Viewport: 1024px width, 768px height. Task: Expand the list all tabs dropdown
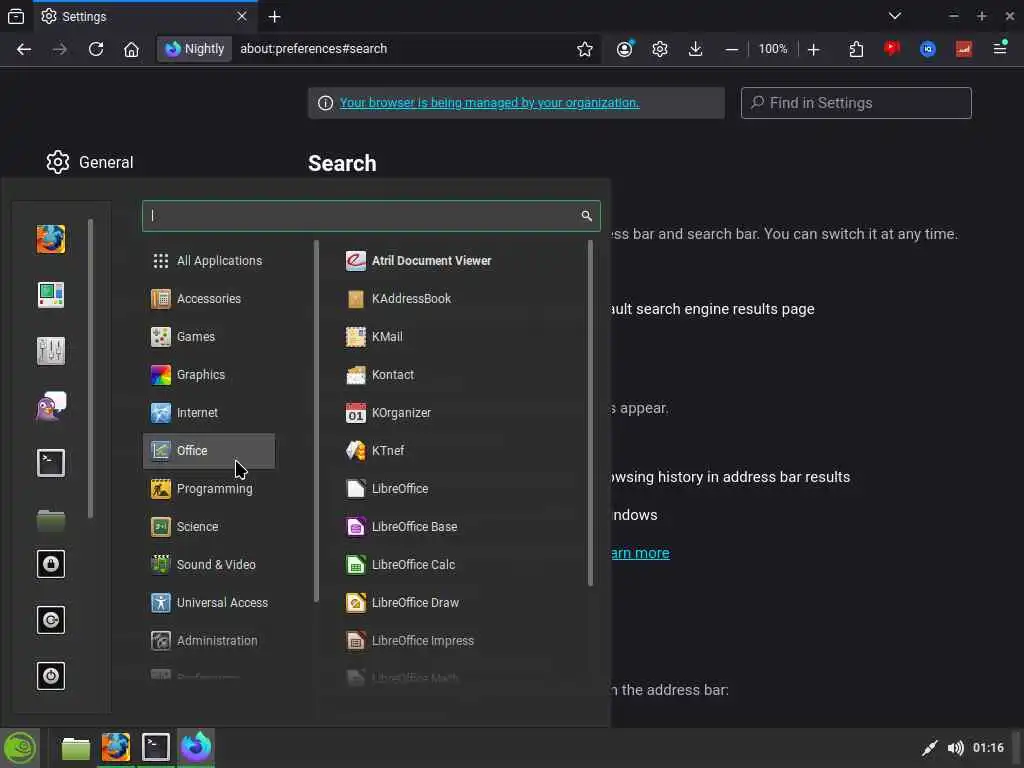point(895,16)
